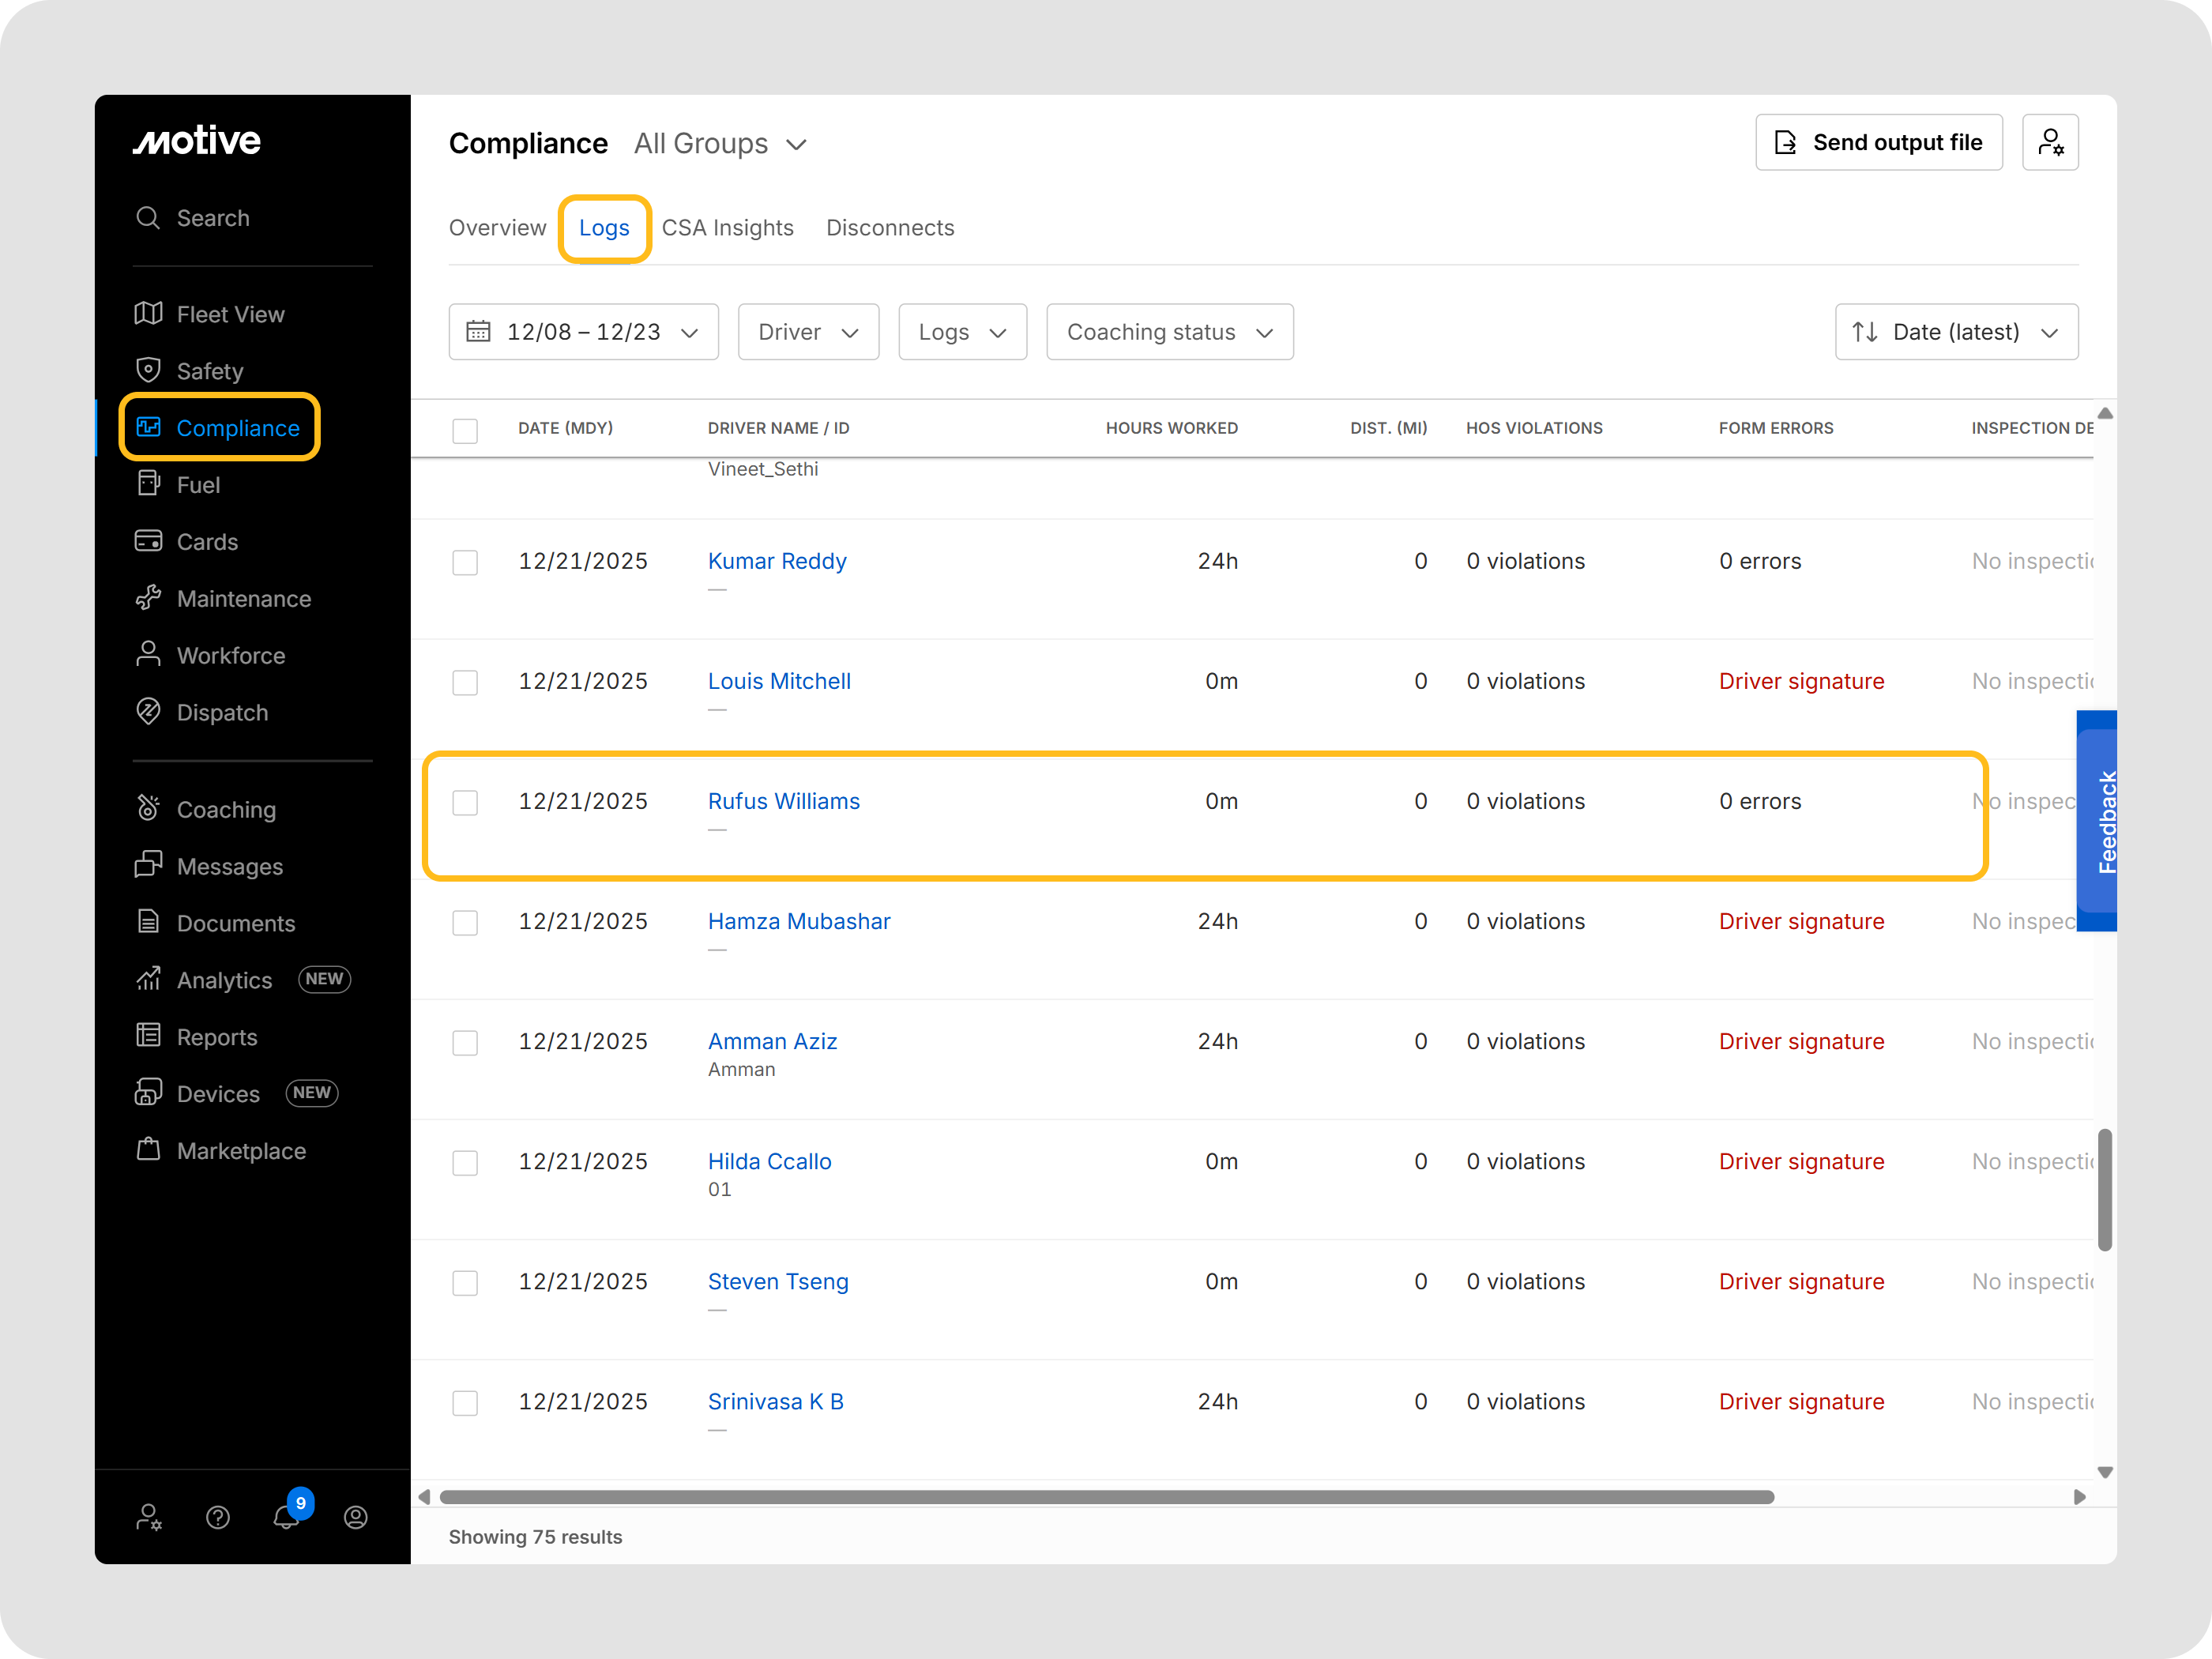Screen dimensions: 2212x1659
Task: Expand the Coaching status filter
Action: (1169, 332)
